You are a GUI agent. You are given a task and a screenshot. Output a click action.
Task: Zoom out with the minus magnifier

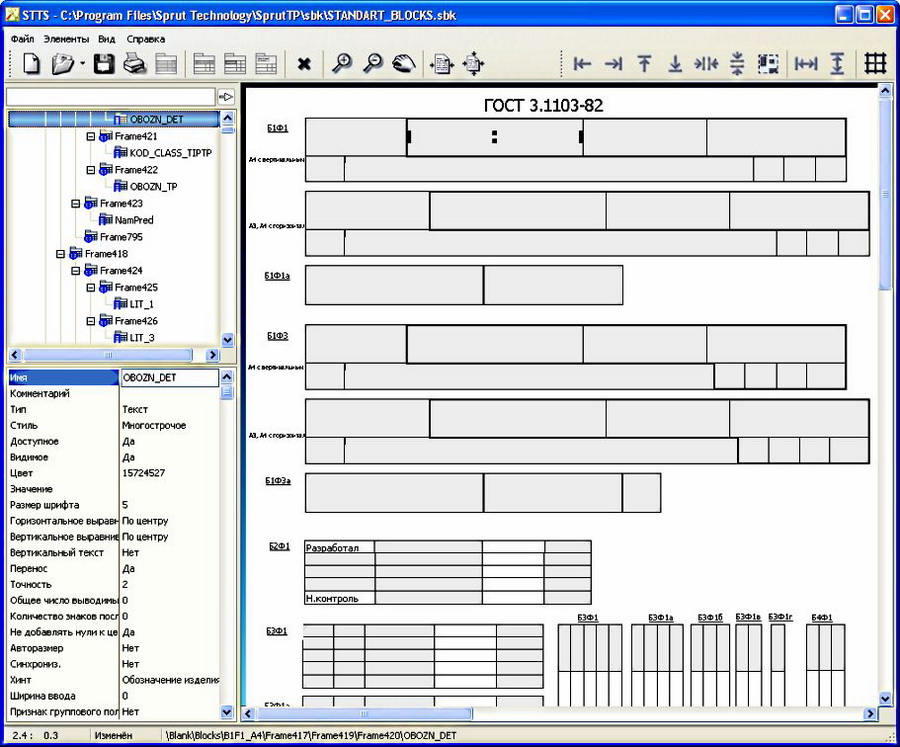coord(372,65)
